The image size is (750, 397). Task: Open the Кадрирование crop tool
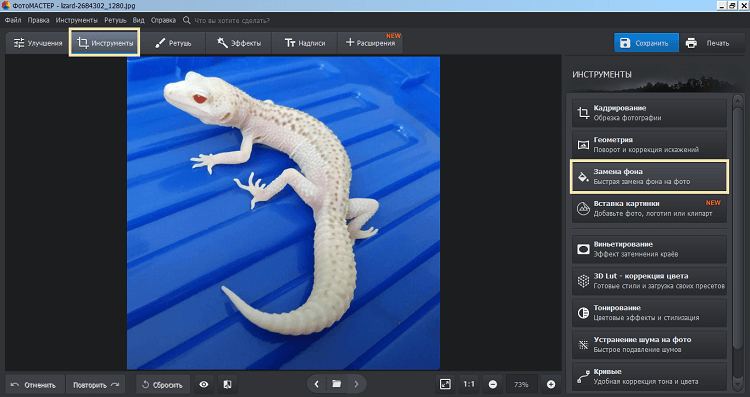pos(649,113)
